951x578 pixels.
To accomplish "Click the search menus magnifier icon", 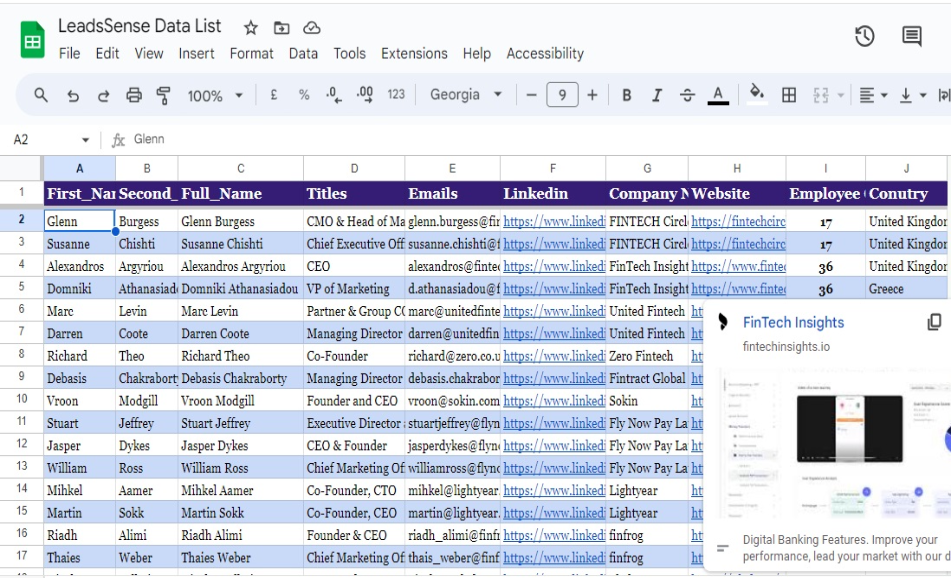I will tap(41, 95).
